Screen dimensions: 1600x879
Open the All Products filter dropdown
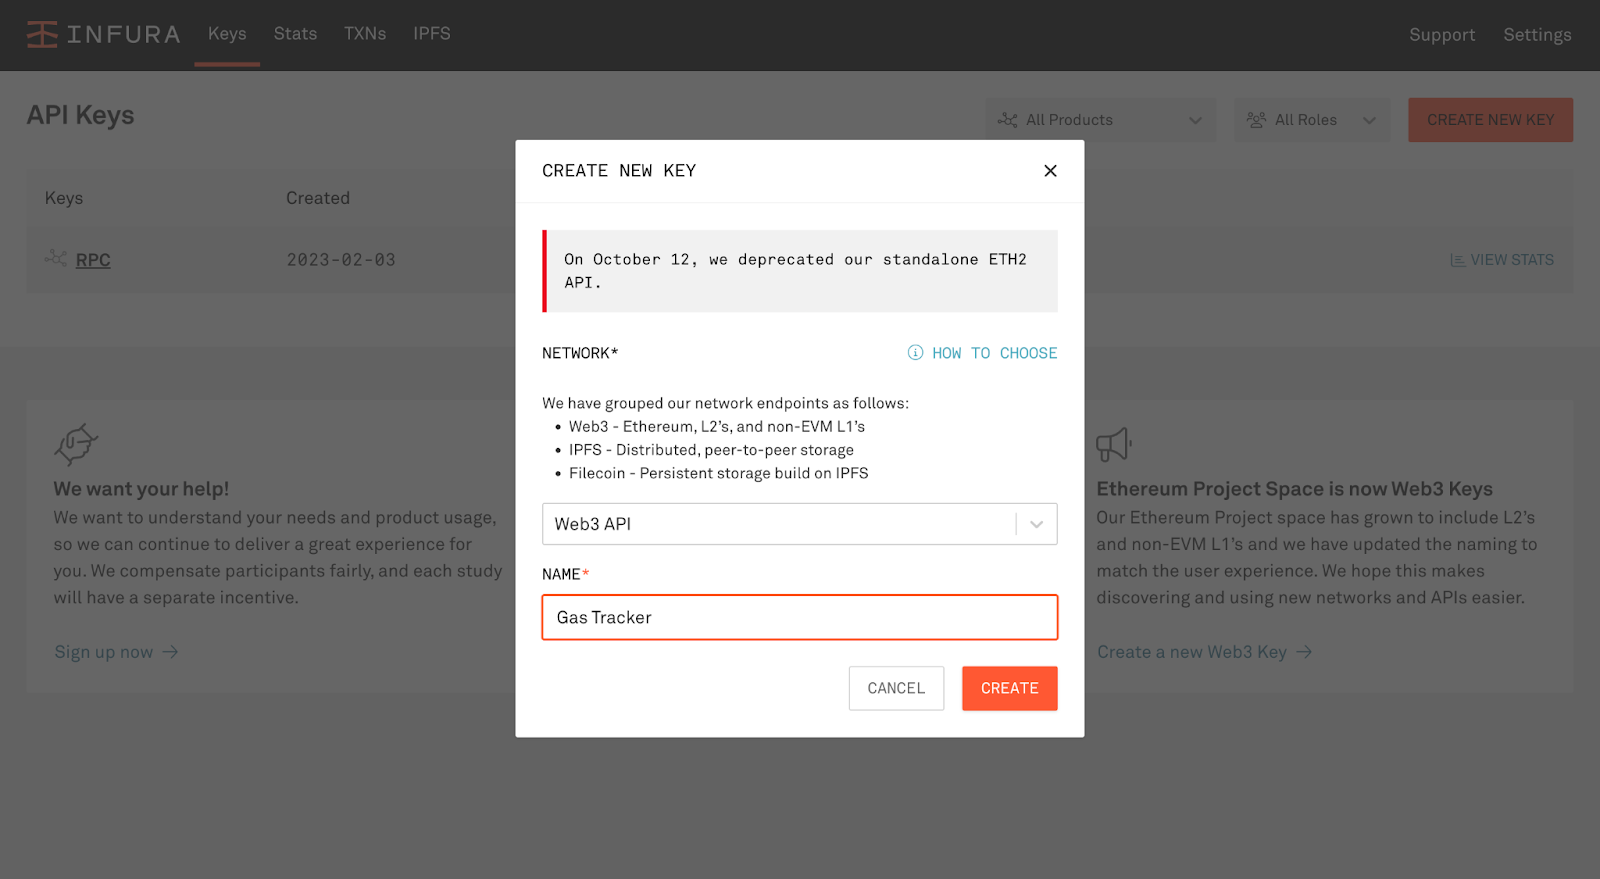click(1100, 120)
